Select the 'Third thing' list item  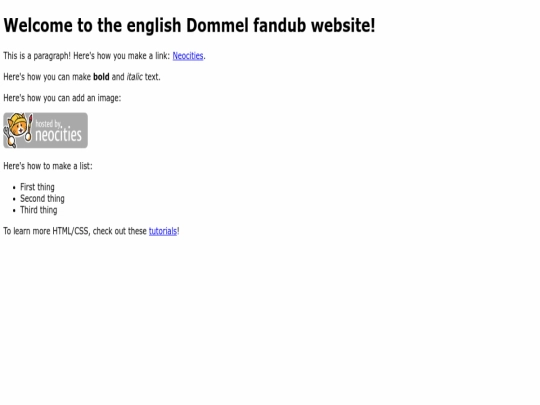pos(39,210)
